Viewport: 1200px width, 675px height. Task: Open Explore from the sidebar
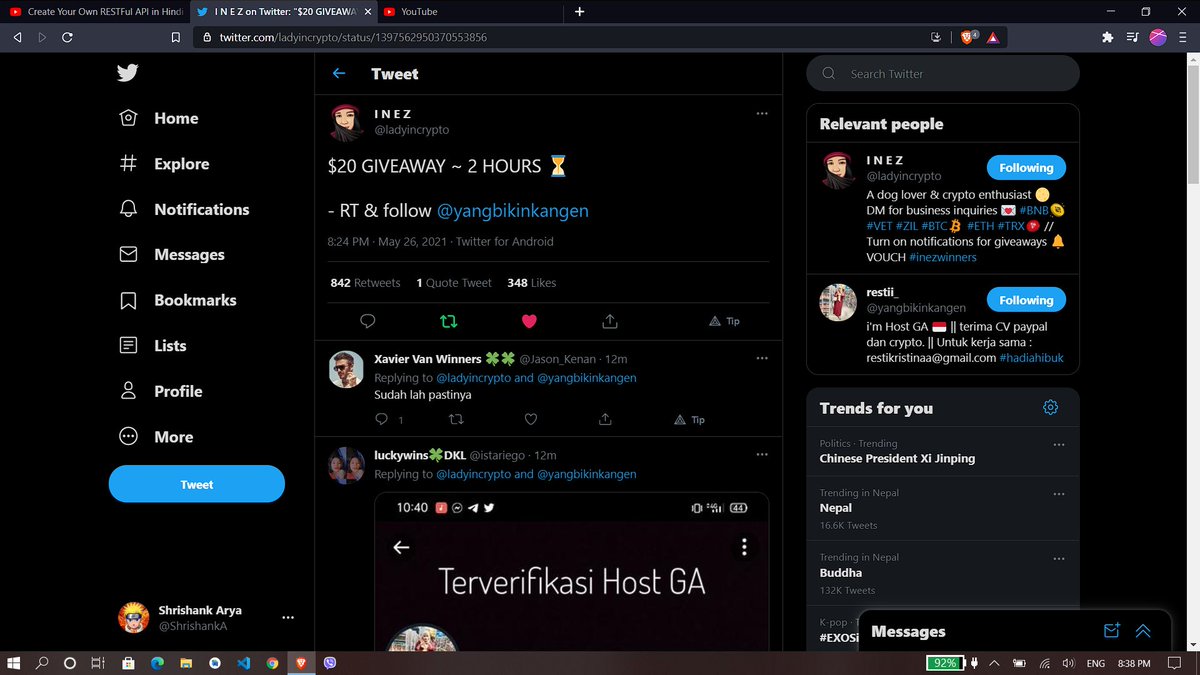point(164,164)
